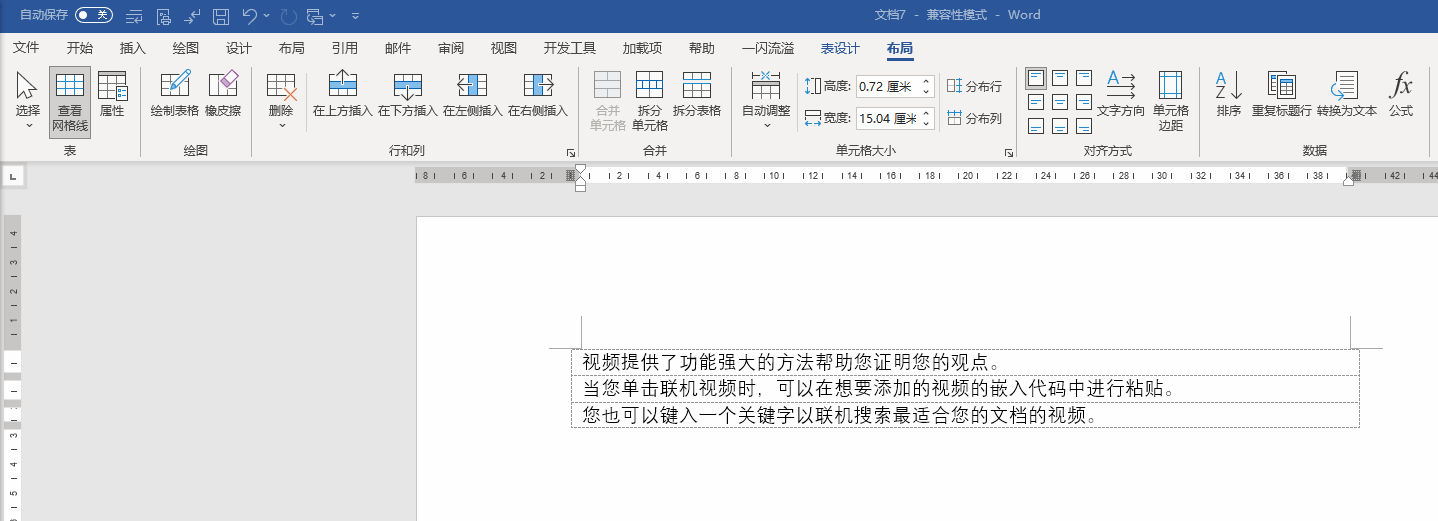Select align middle-right cell alignment

[1084, 102]
